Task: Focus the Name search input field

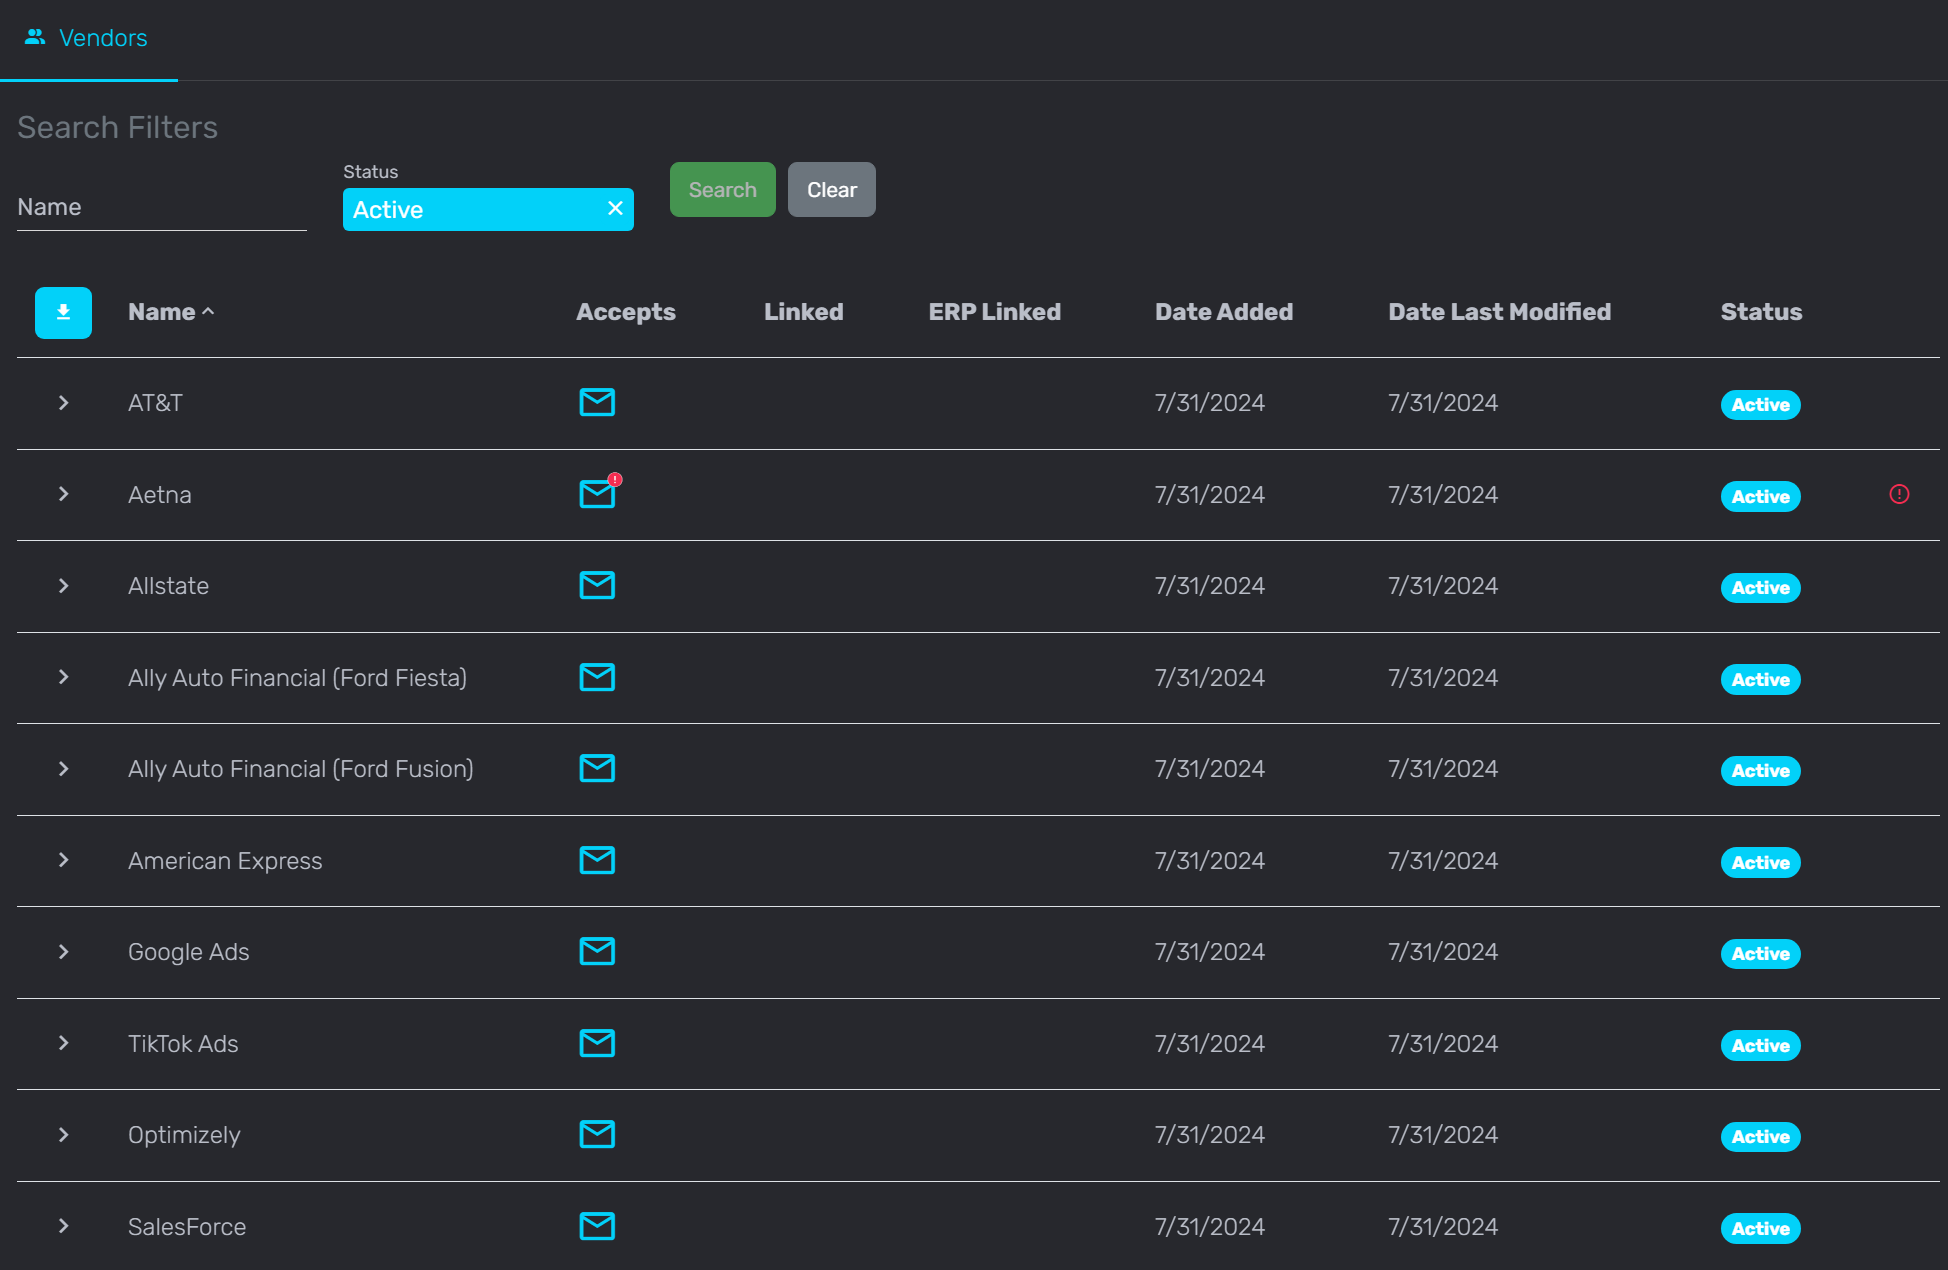Action: tap(161, 208)
